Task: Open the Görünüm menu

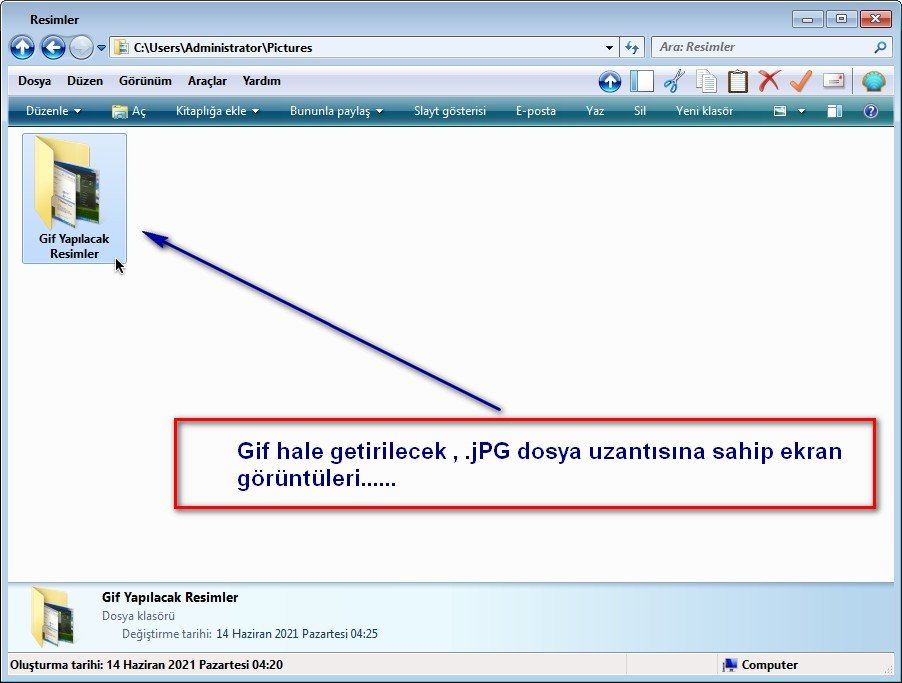Action: [x=145, y=81]
